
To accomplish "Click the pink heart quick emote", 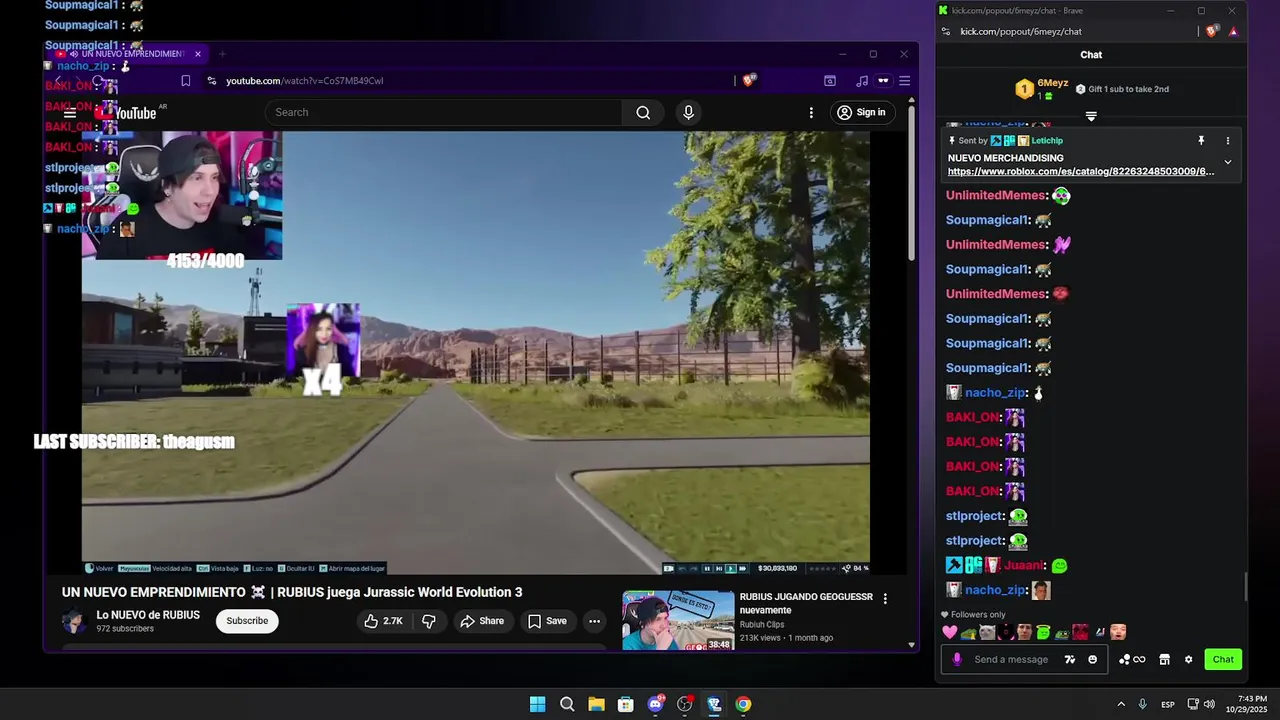I will pos(950,632).
